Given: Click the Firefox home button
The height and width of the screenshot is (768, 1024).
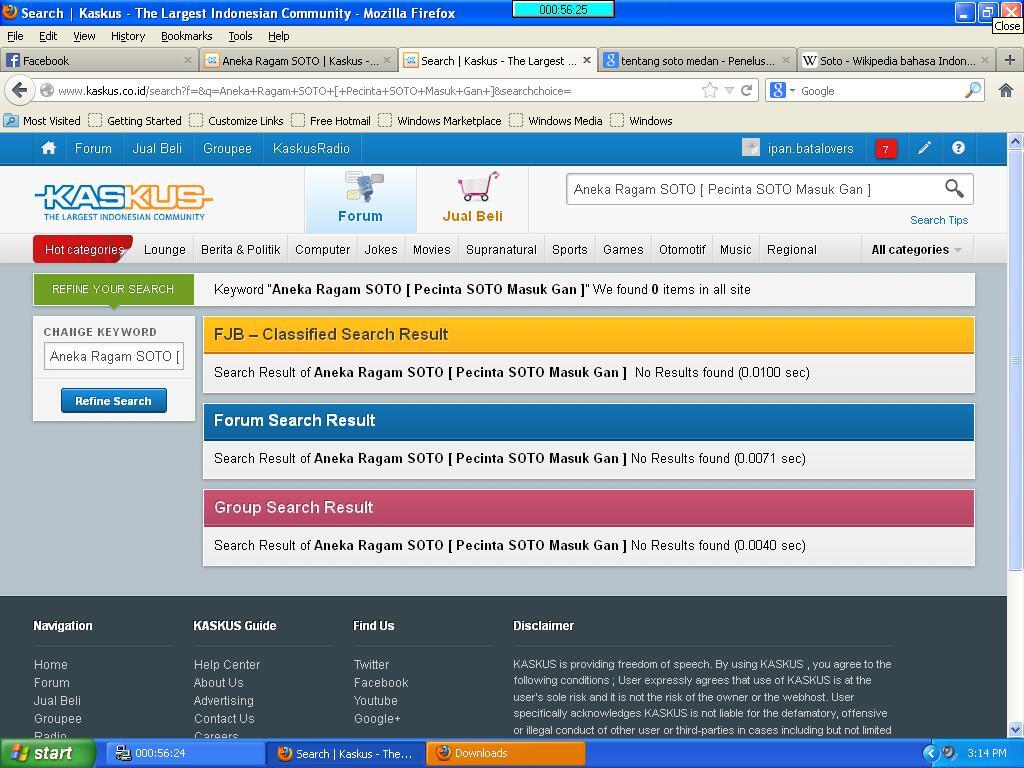Looking at the screenshot, I should coord(1005,90).
